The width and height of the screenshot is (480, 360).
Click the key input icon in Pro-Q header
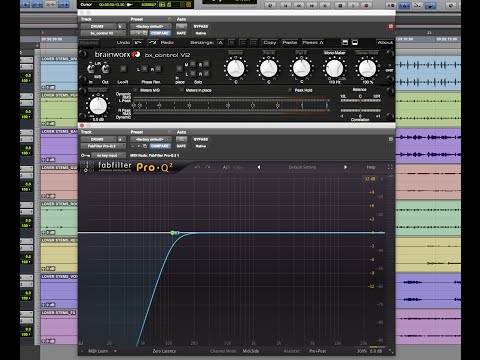(x=85, y=155)
